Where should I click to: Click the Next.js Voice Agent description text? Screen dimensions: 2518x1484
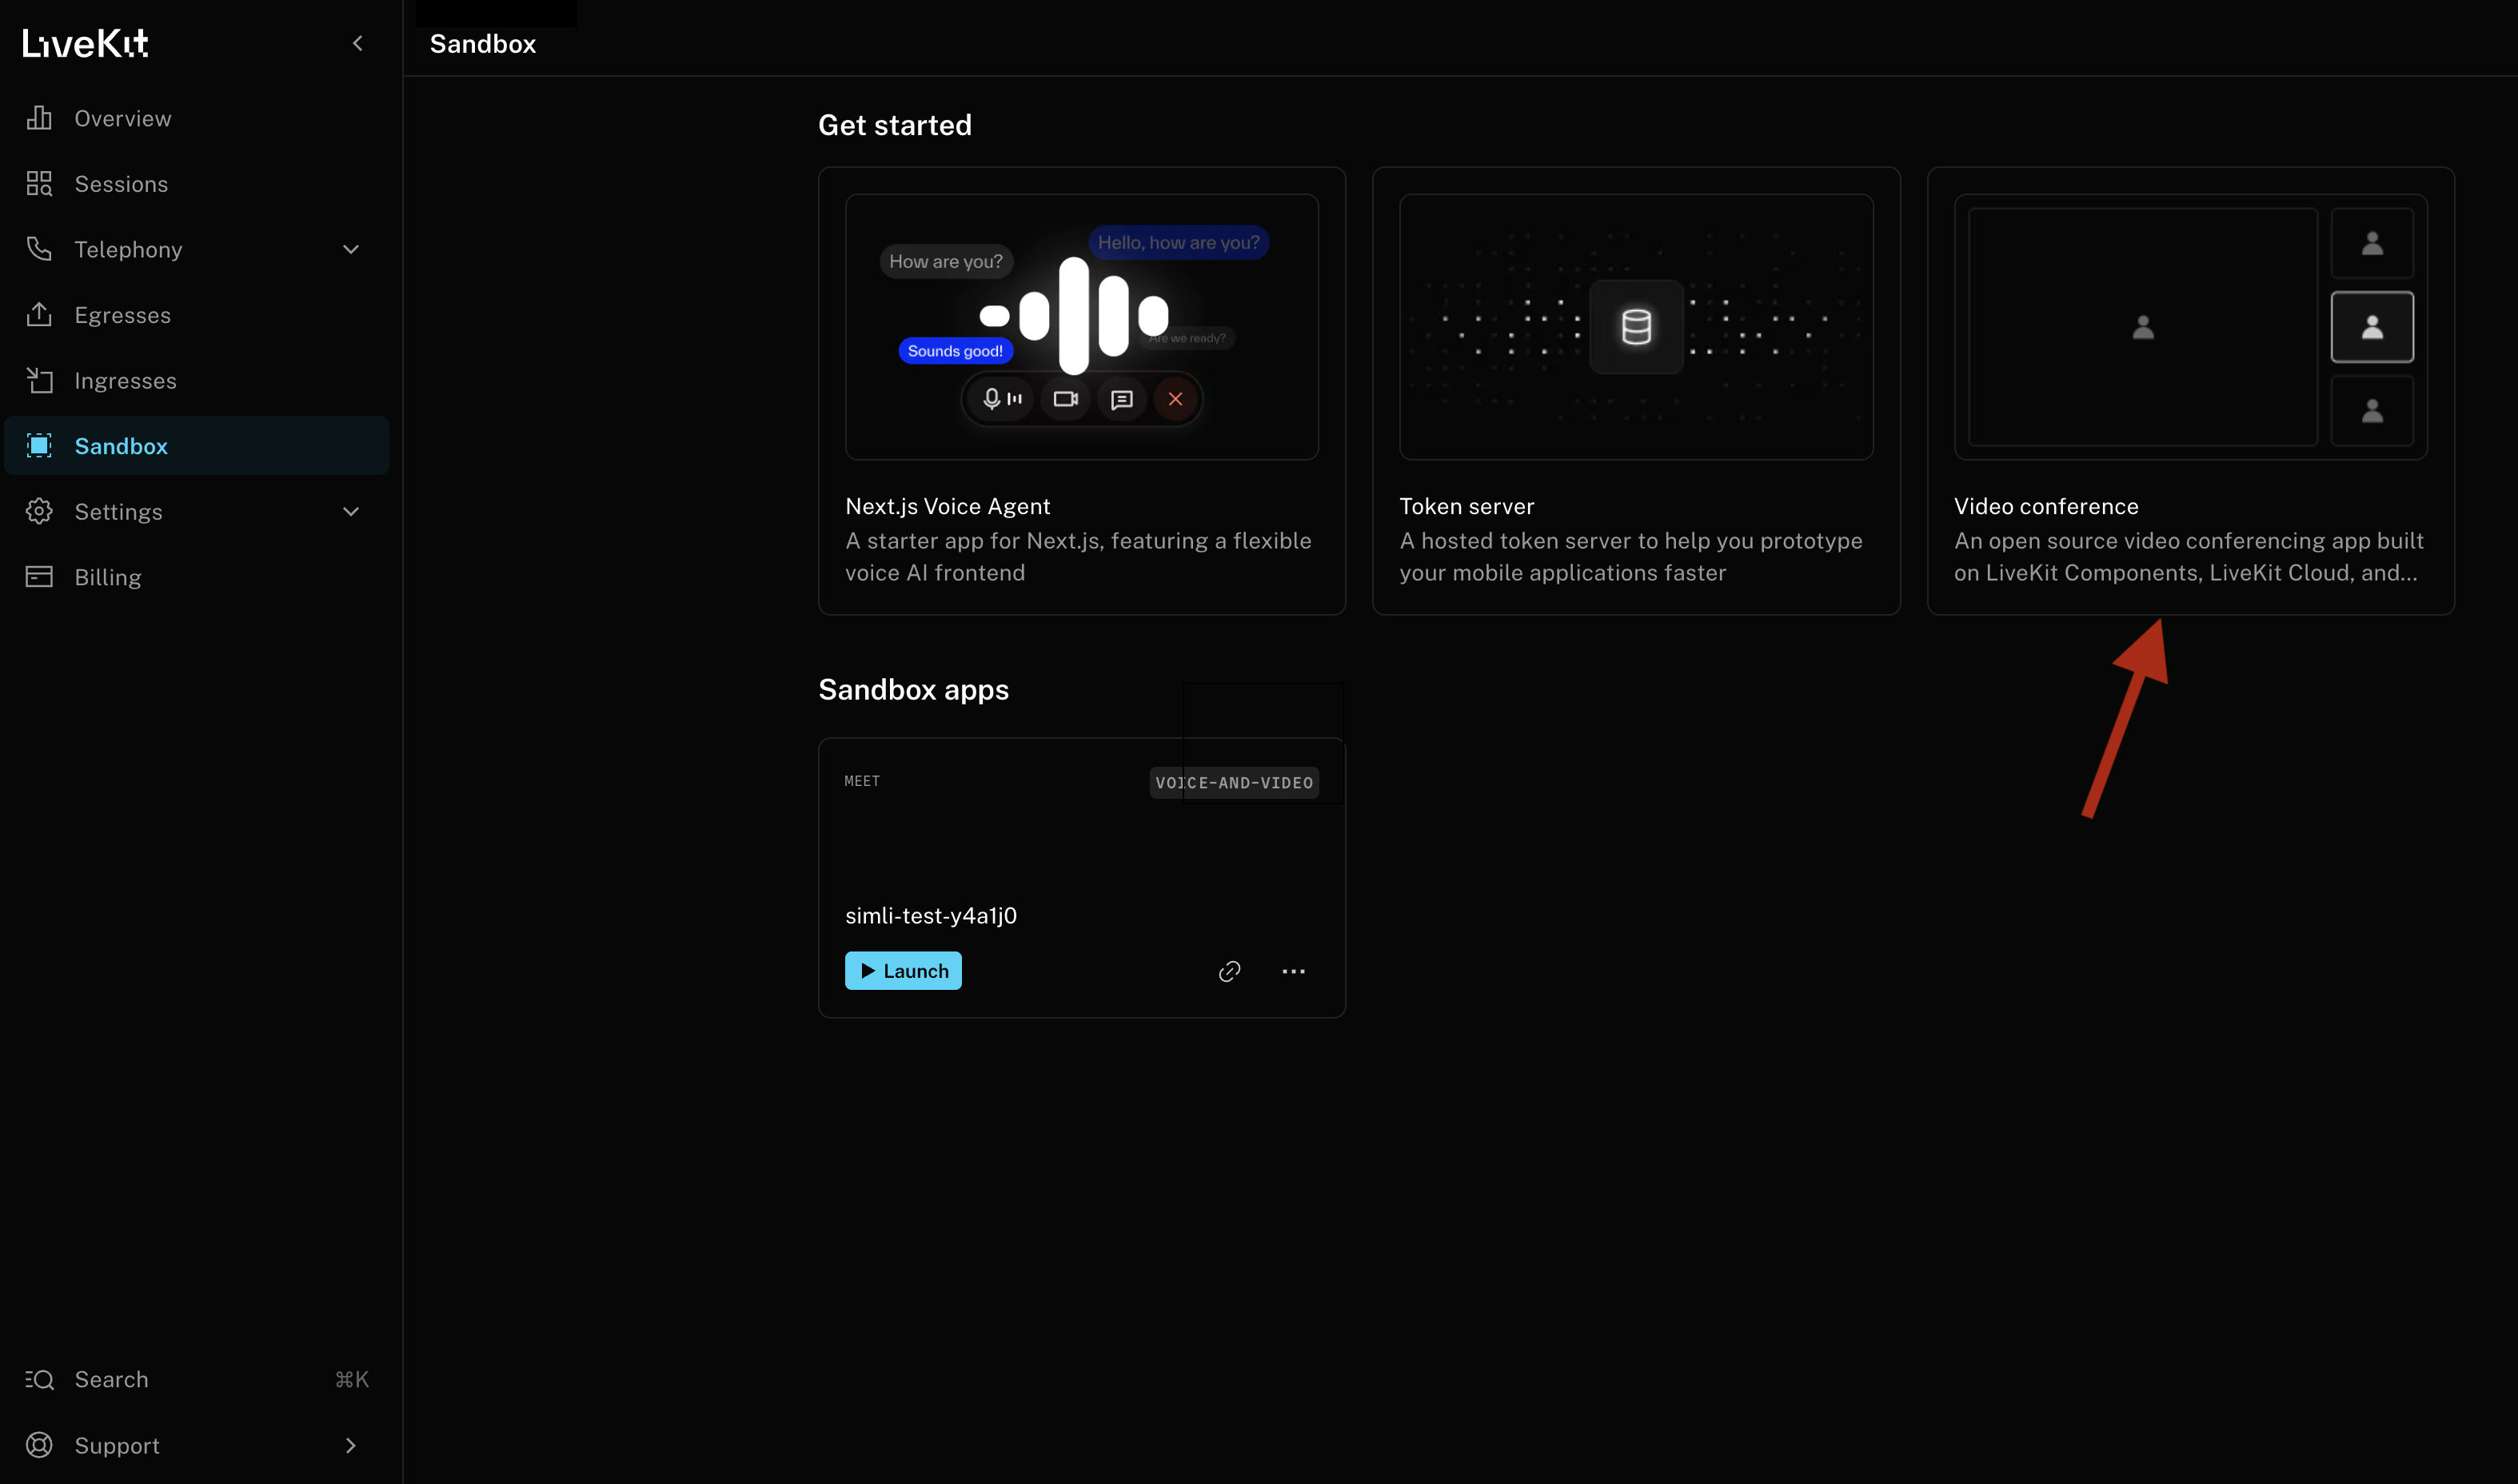1078,557
